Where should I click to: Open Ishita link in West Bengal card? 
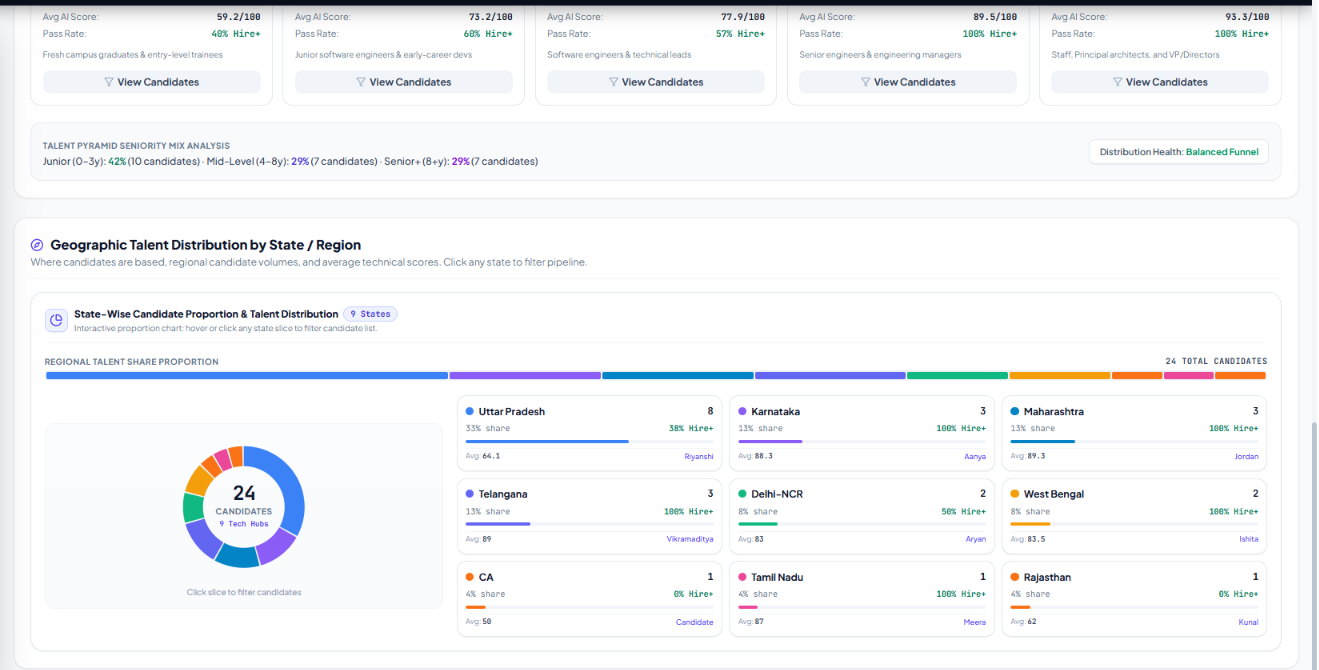pyautogui.click(x=1249, y=539)
